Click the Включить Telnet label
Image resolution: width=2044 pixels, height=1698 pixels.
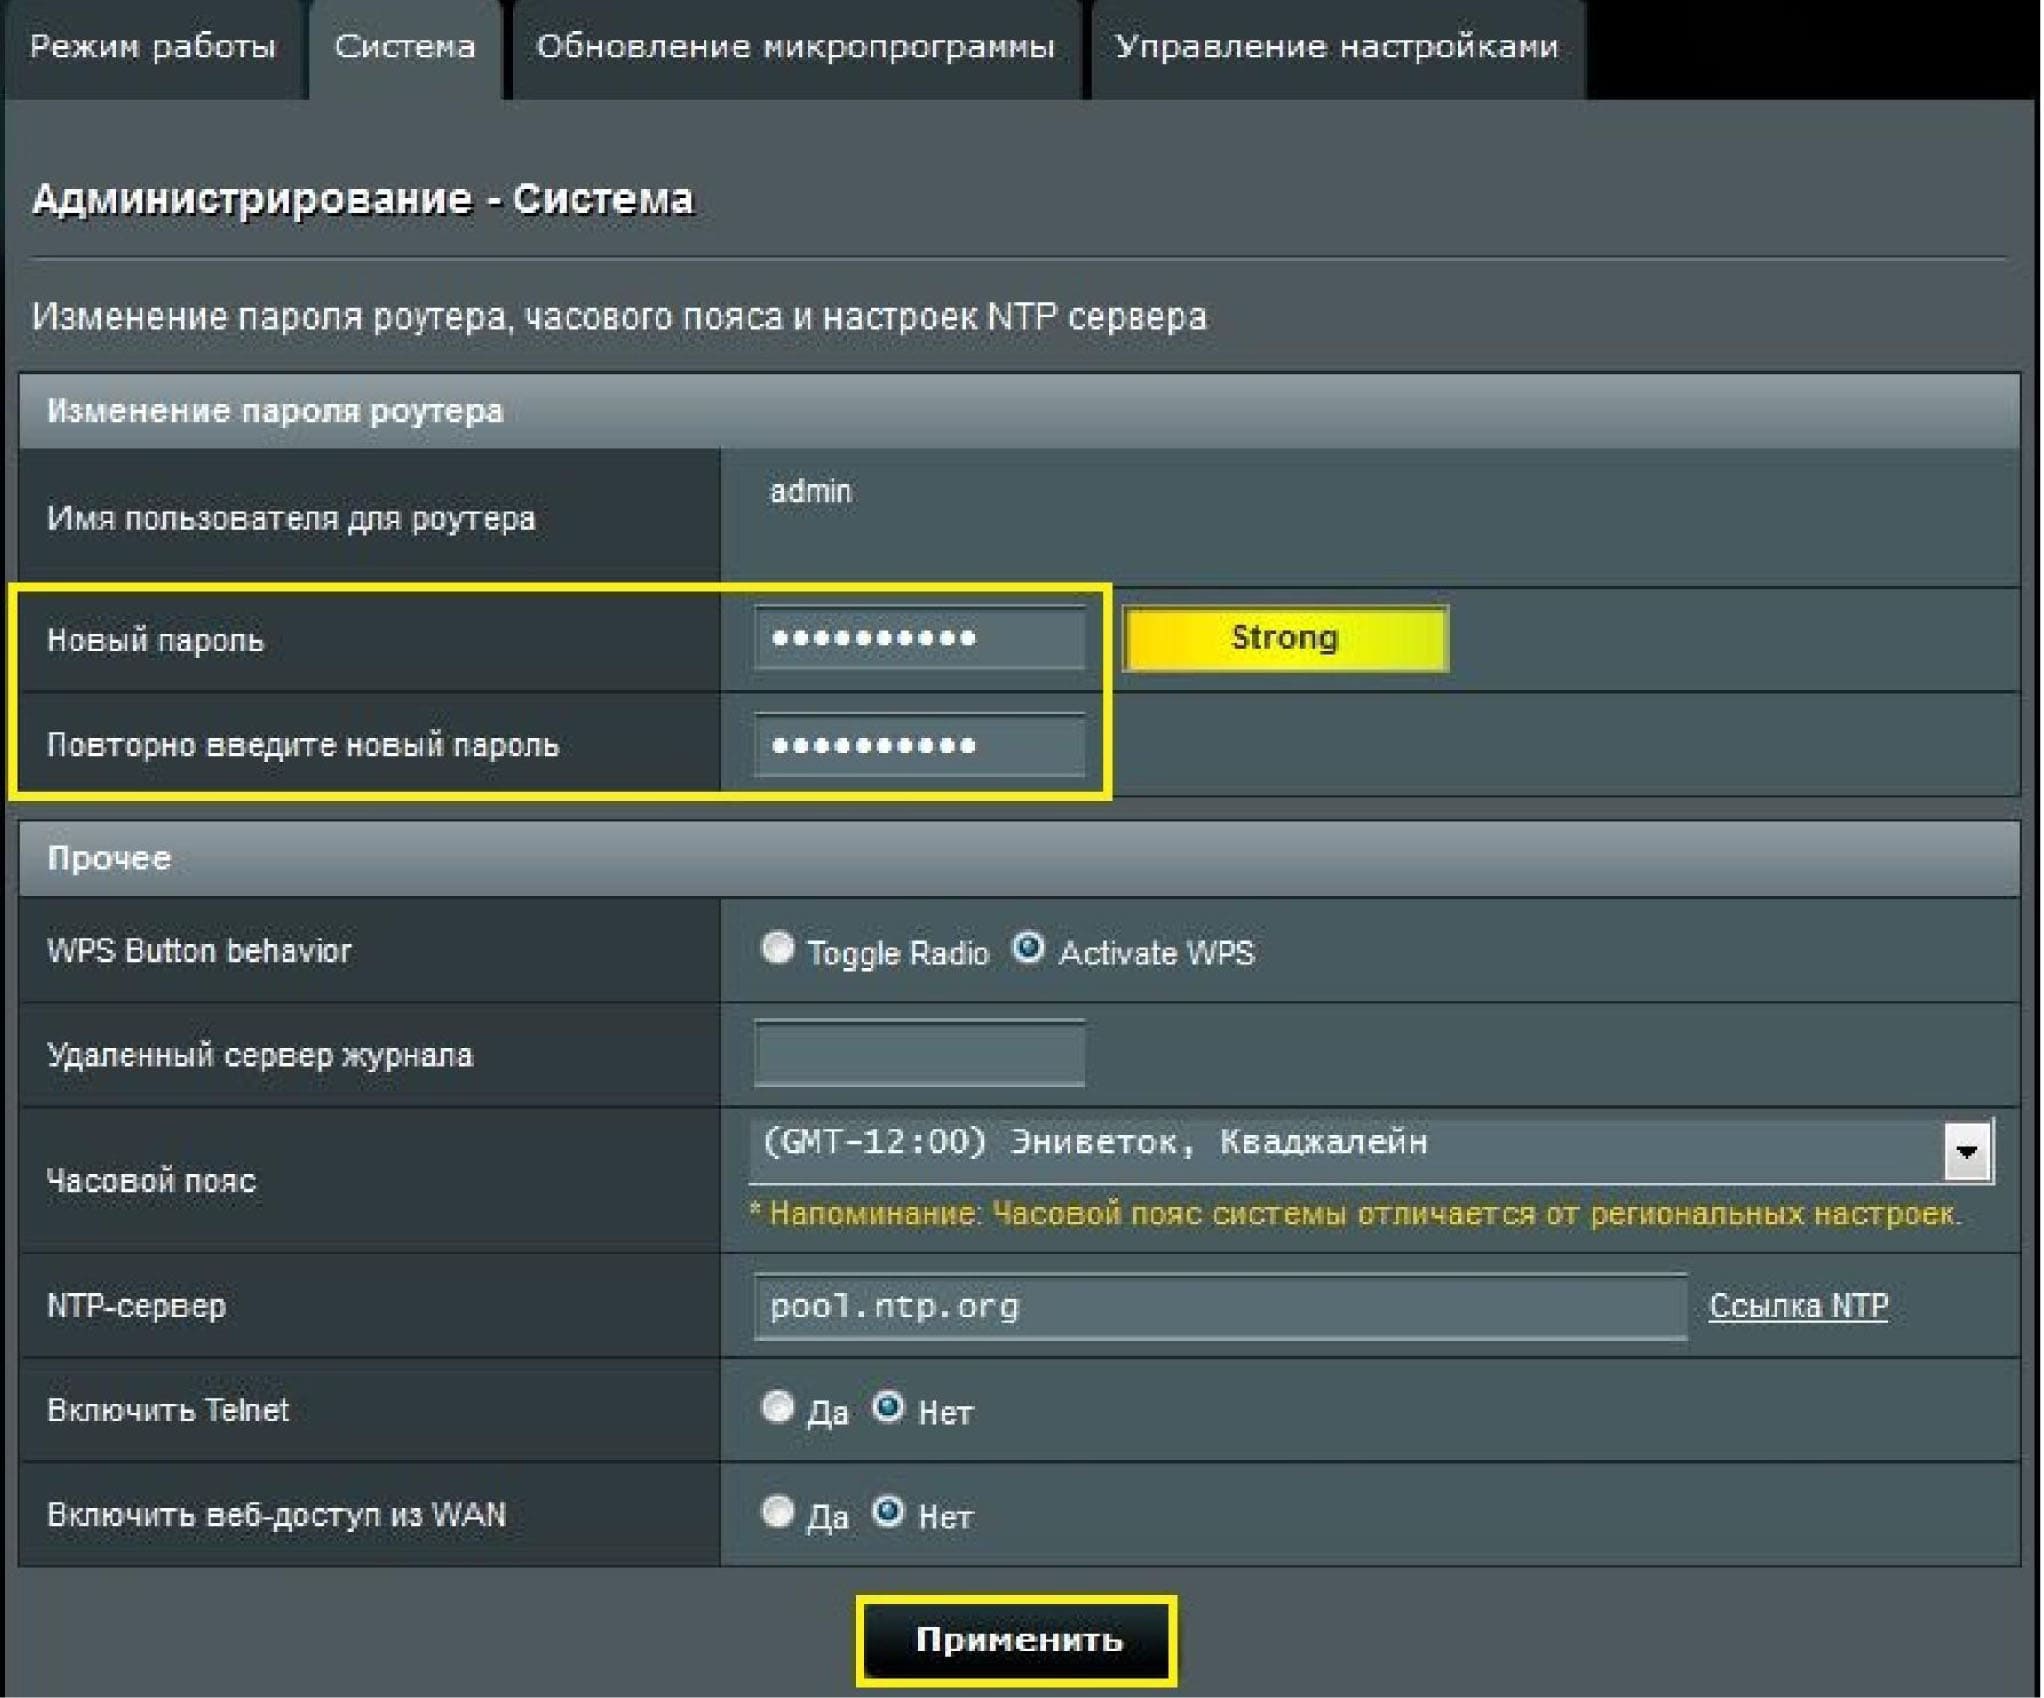(x=168, y=1410)
